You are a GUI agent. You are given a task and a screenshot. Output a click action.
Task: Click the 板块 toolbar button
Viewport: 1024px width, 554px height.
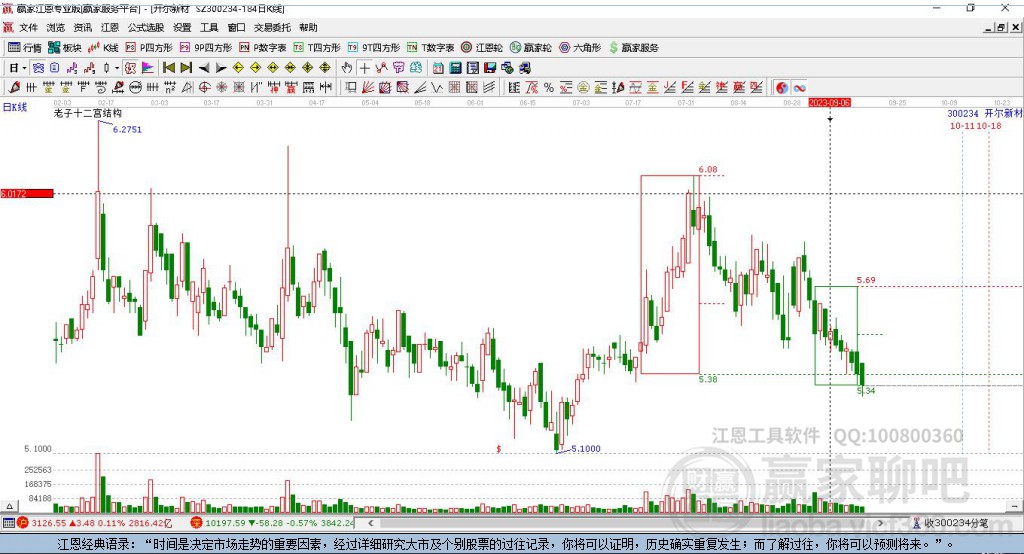[64, 48]
